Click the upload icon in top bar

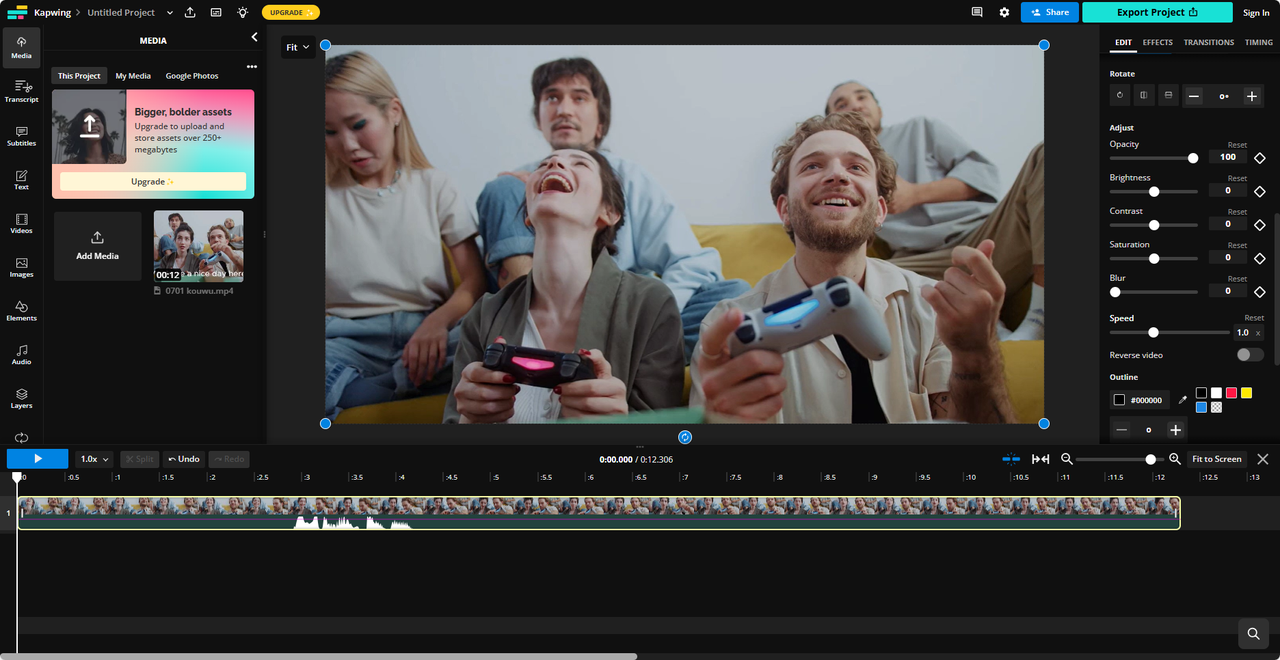coord(190,12)
